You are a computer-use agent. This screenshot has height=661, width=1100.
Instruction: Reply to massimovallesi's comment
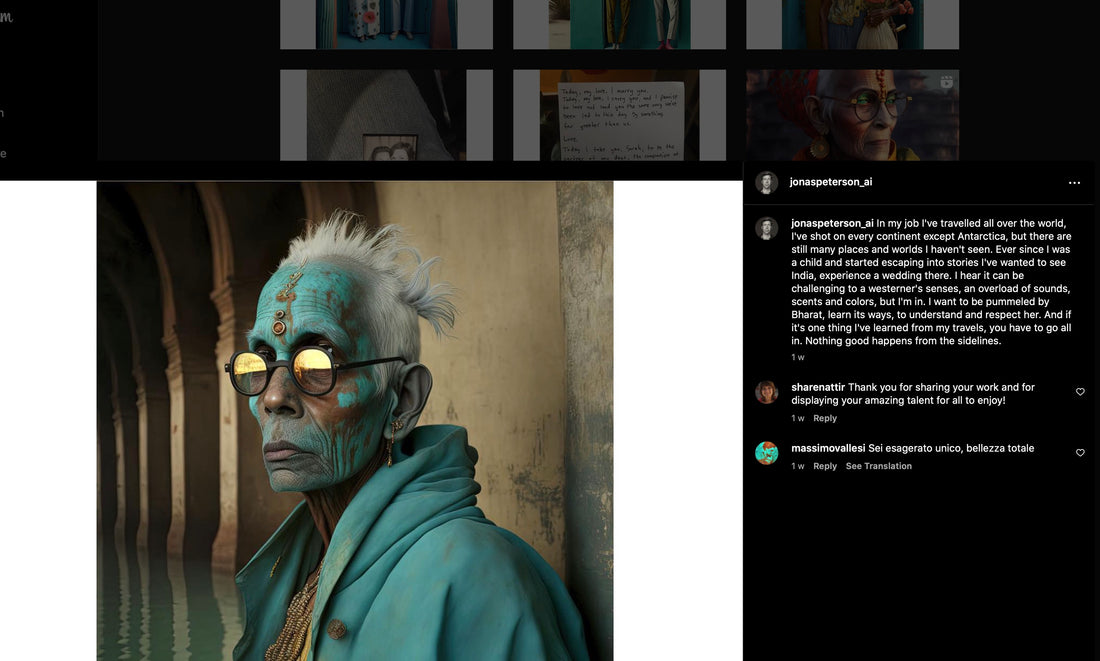[825, 466]
